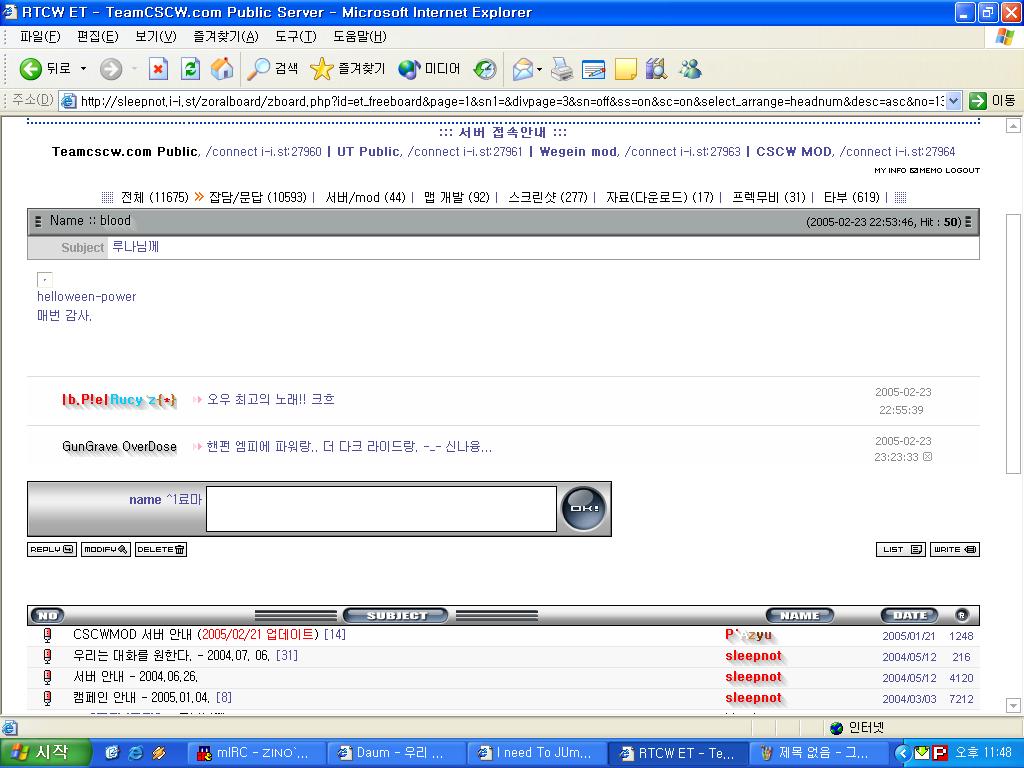
Task: Open the 도구(T) menu
Action: pyautogui.click(x=295, y=37)
